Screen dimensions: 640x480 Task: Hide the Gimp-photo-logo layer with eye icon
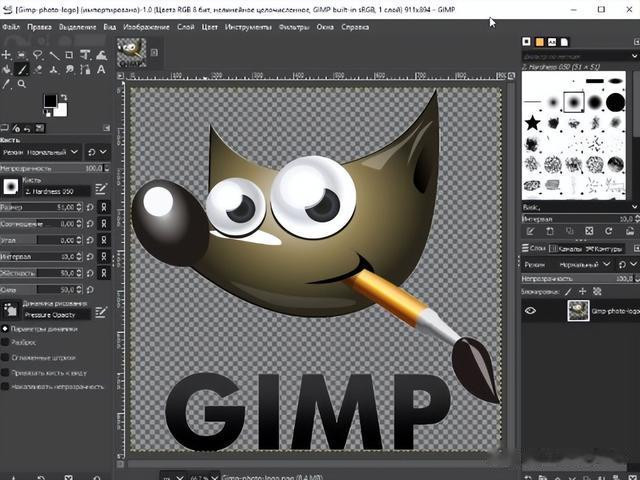531,311
